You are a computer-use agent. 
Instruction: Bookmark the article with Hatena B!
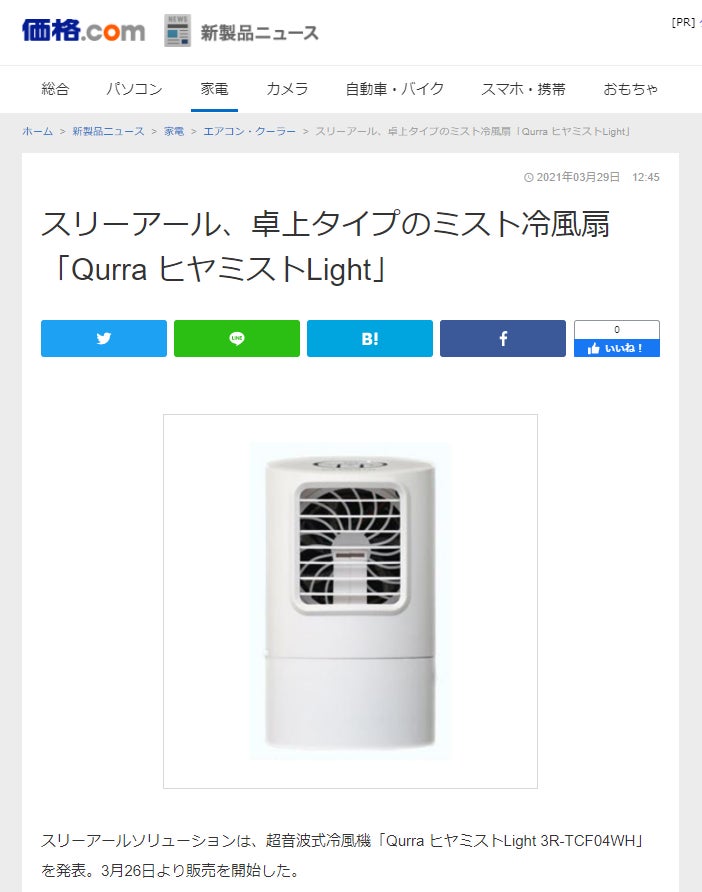(370, 338)
